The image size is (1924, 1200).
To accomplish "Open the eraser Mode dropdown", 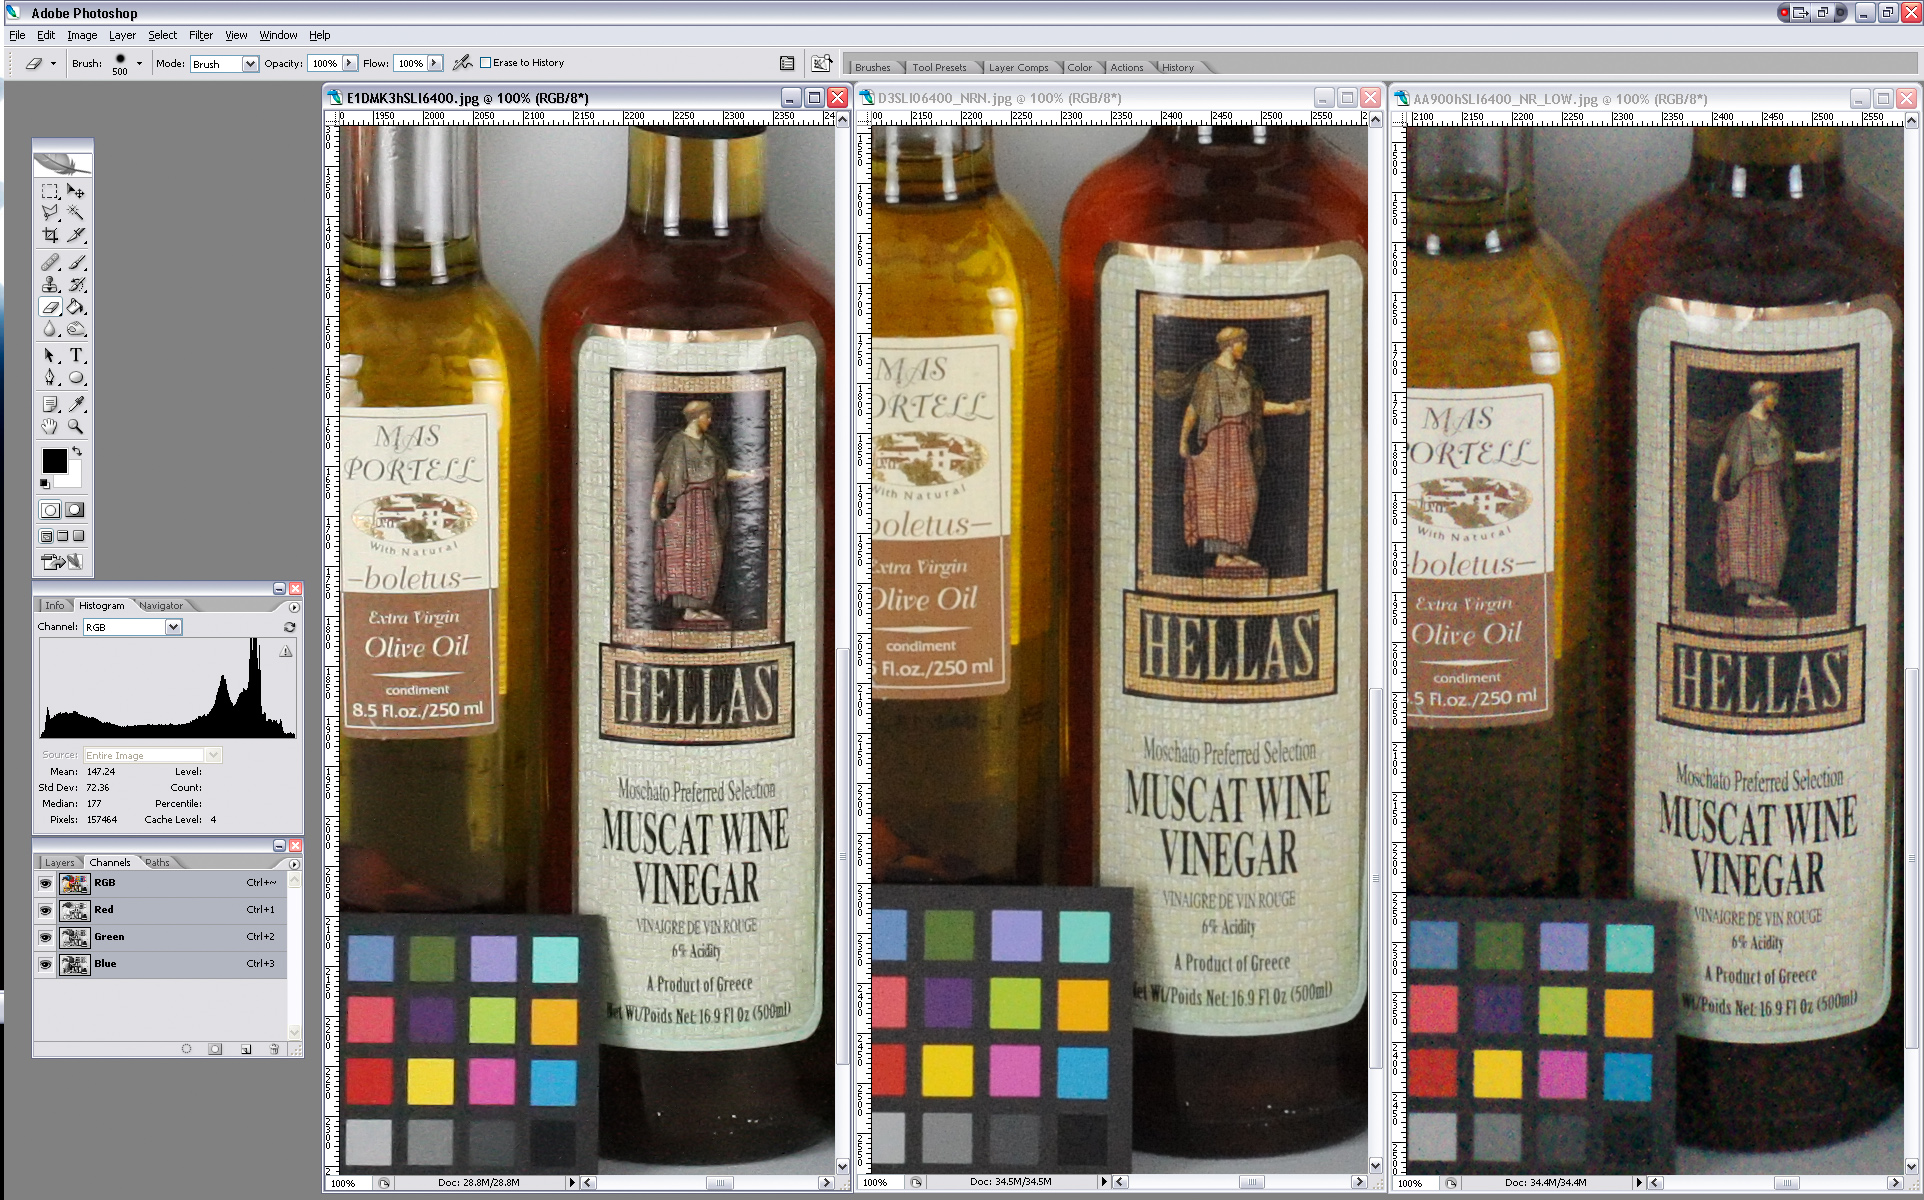I will (249, 64).
